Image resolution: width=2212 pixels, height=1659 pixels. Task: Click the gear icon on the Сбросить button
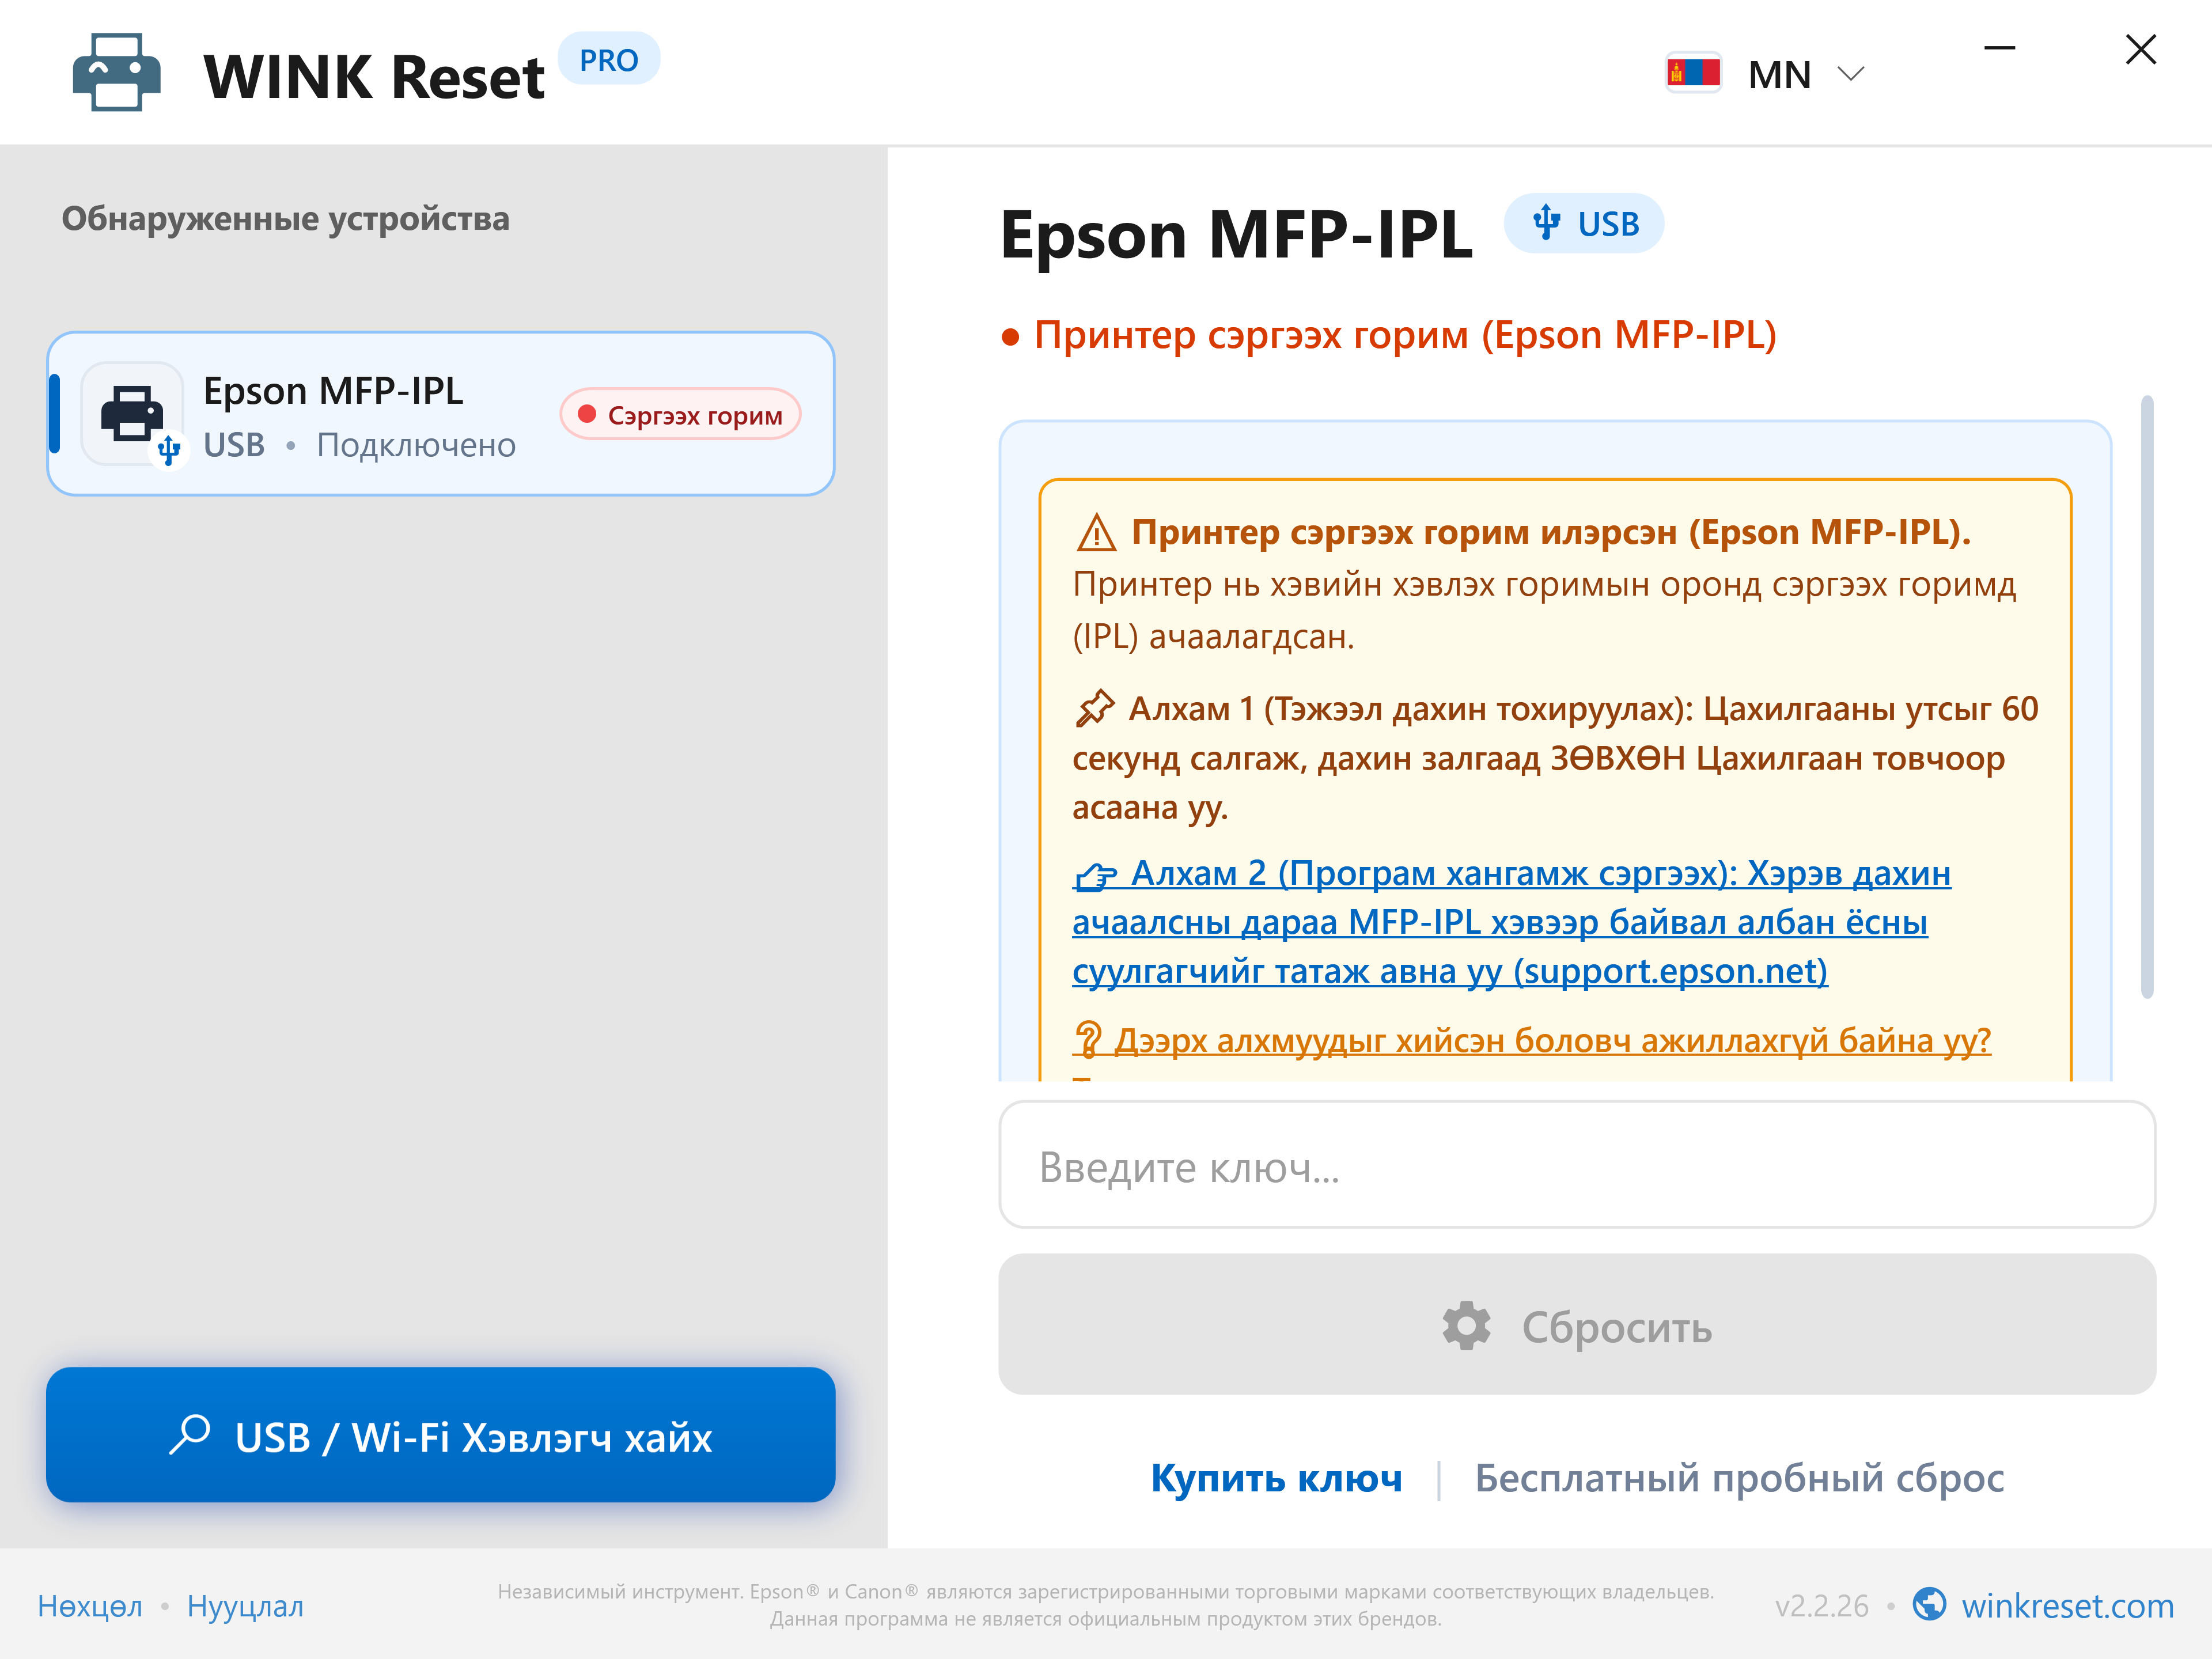[x=1466, y=1326]
